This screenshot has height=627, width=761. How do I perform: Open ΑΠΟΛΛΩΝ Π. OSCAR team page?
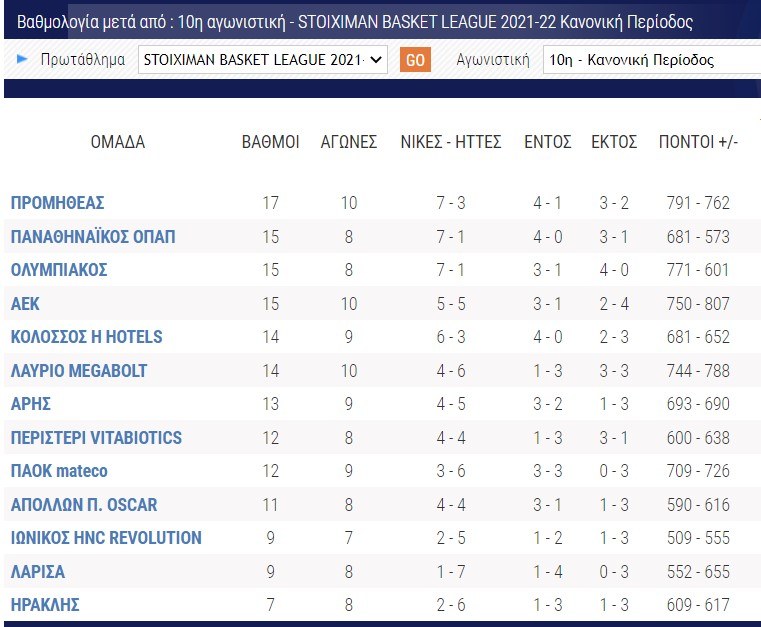(x=84, y=505)
